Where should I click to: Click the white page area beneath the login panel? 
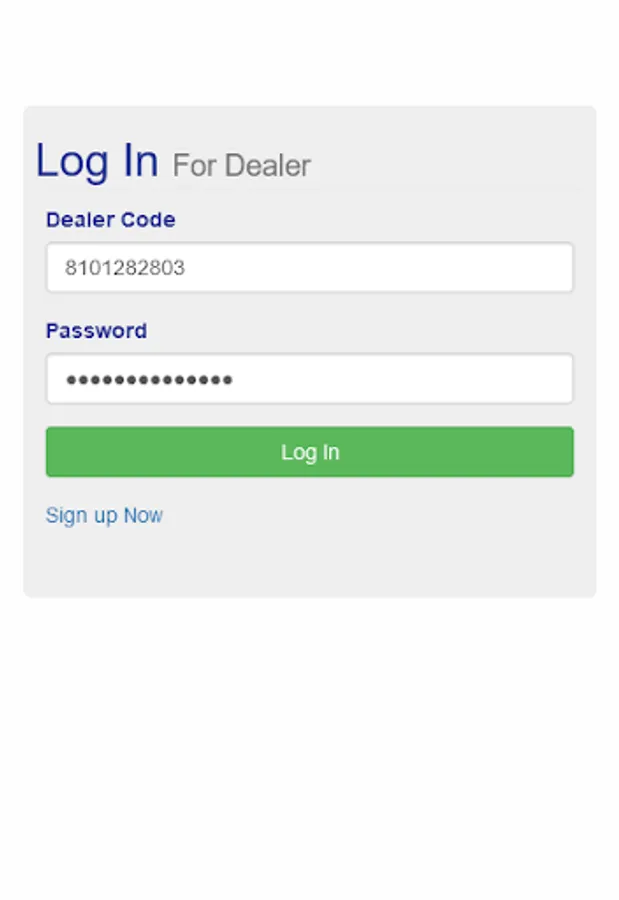tap(310, 746)
